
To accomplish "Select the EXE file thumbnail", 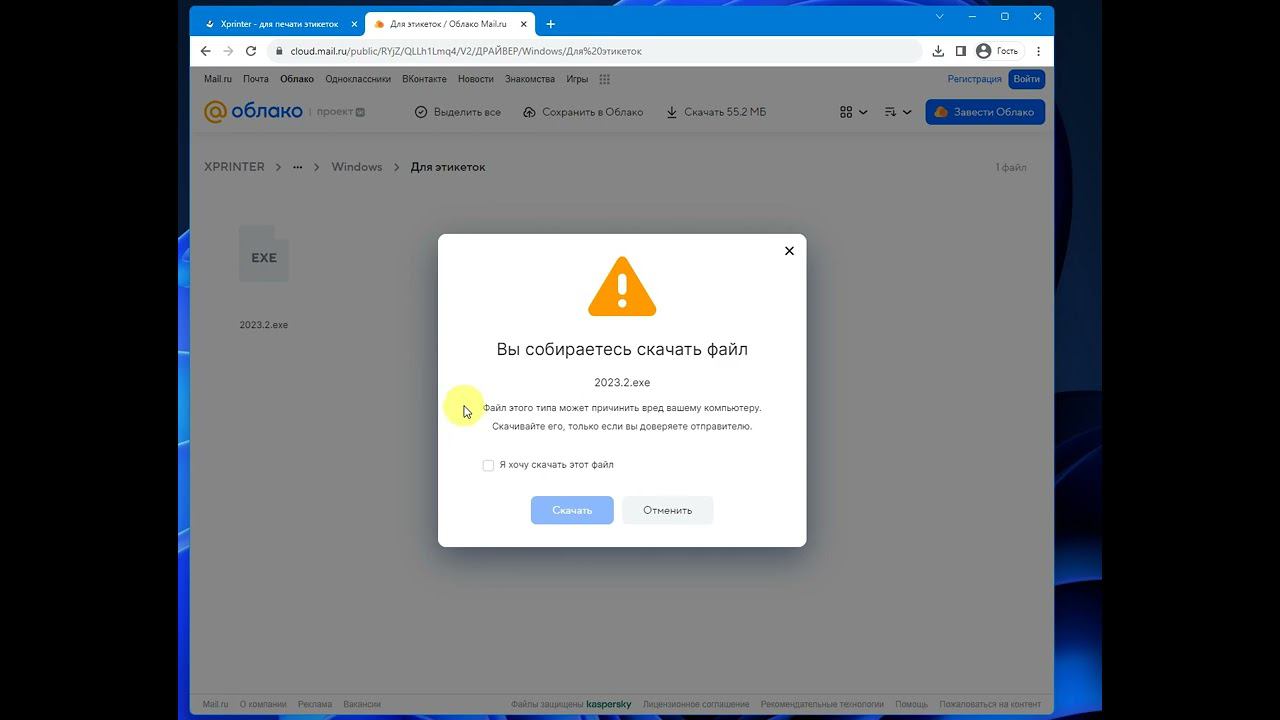I will pyautogui.click(x=264, y=254).
